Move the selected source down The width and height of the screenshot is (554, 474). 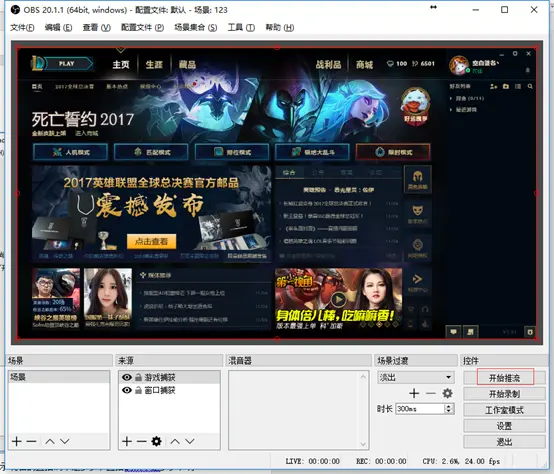pyautogui.click(x=190, y=441)
